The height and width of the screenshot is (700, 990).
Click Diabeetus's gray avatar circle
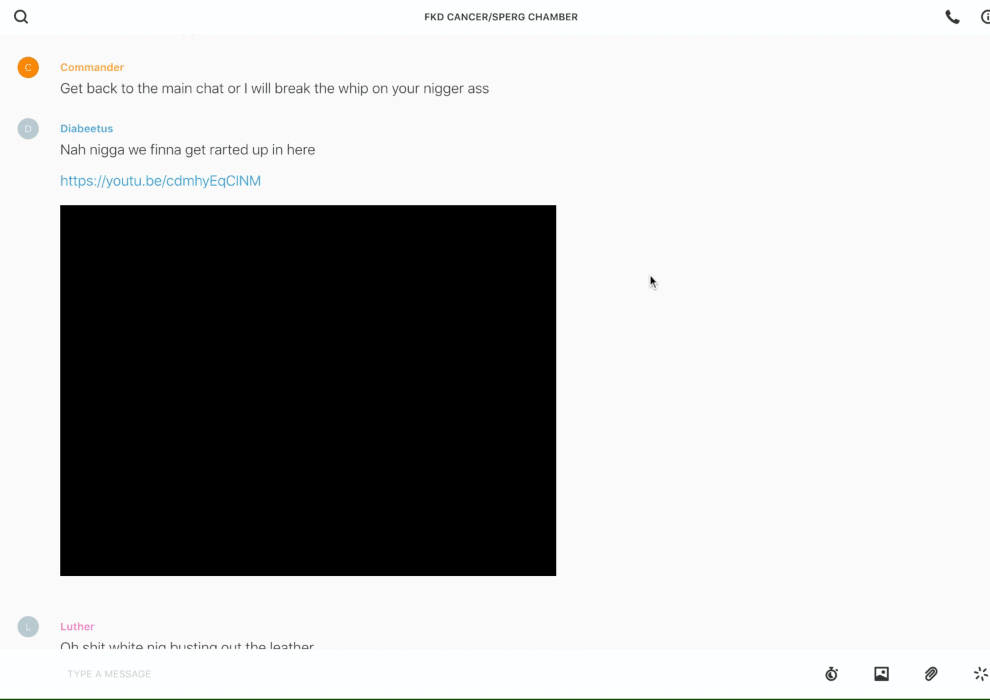tap(28, 128)
